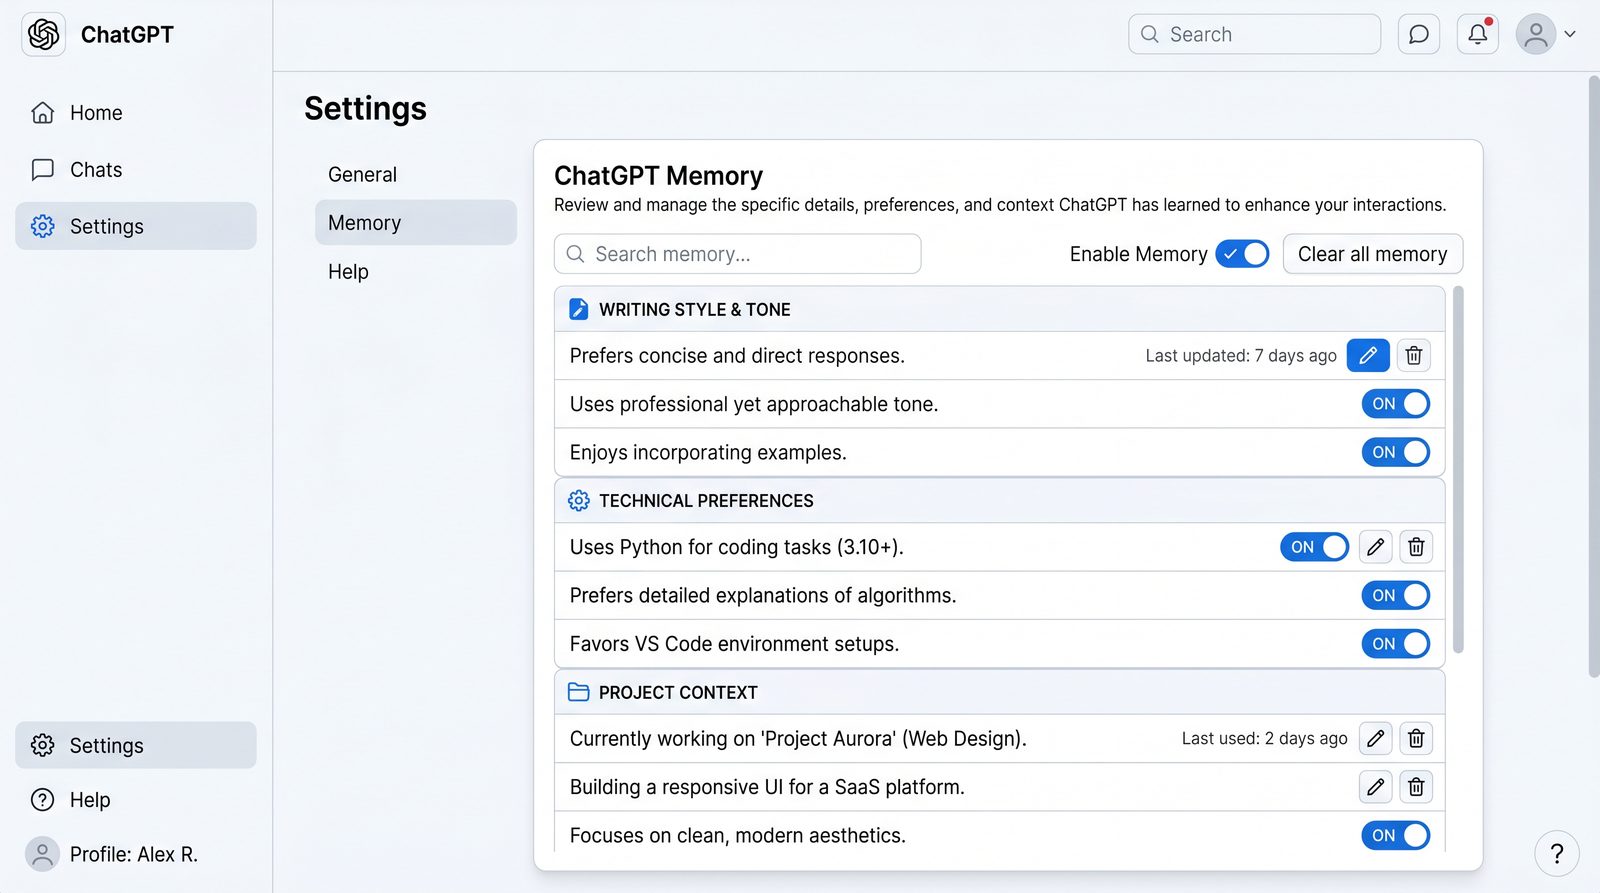Collapse the PROJECT CONTEXT section header

(x=999, y=692)
